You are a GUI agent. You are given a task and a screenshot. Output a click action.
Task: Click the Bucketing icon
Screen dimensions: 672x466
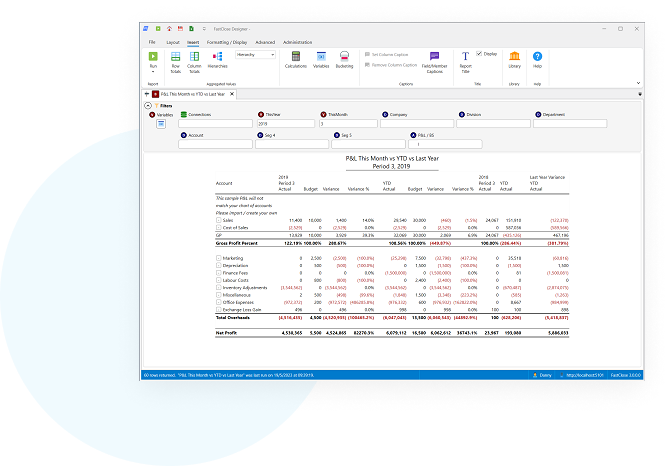point(345,58)
